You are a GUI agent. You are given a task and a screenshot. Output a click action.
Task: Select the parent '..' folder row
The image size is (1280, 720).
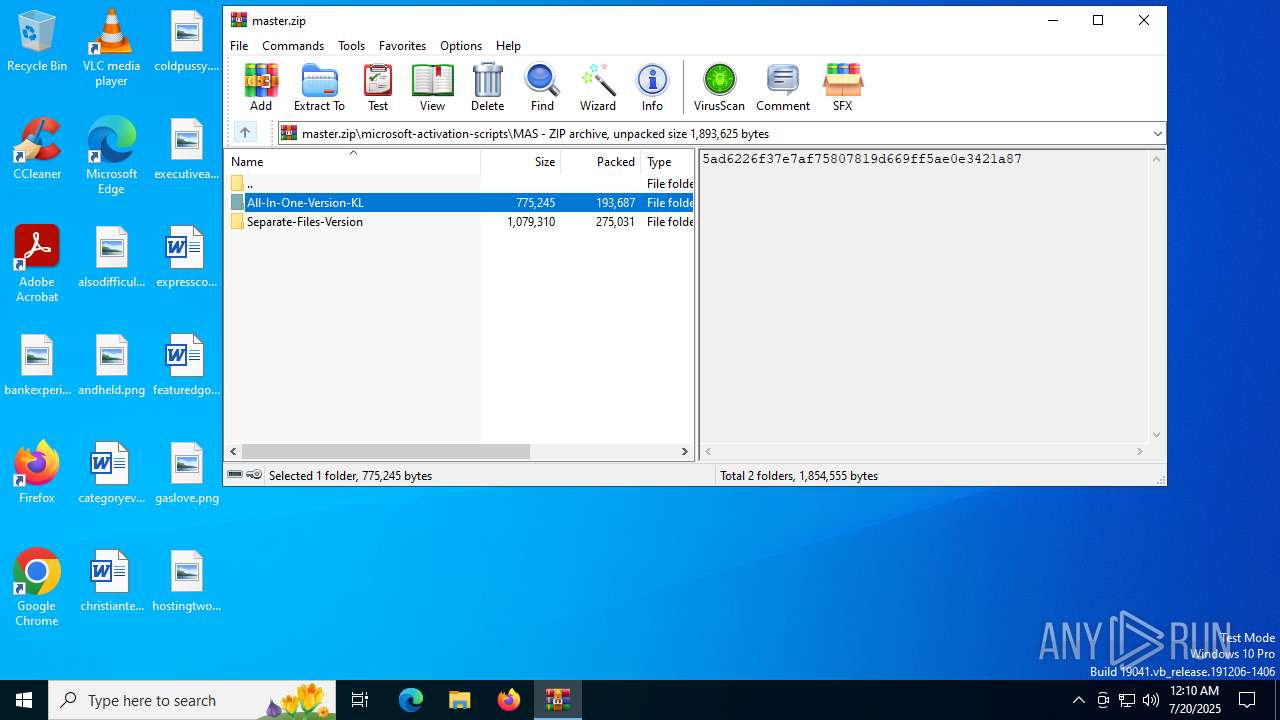(x=459, y=183)
